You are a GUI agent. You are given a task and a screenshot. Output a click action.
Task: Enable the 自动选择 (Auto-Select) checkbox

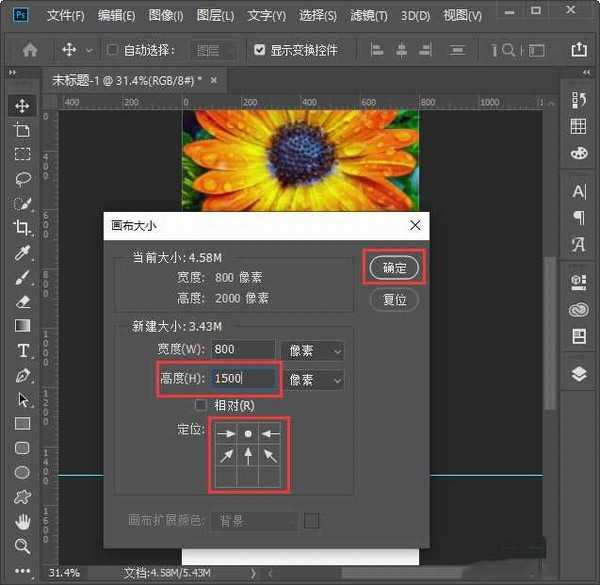[x=113, y=50]
